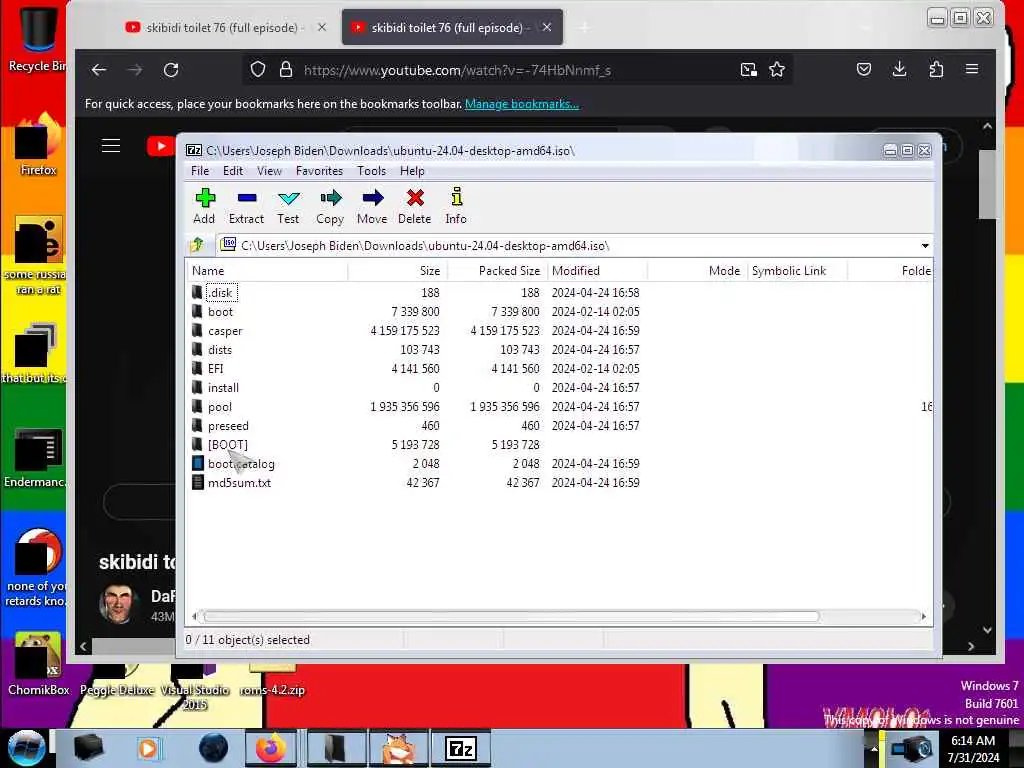
Task: Select the dists folder
Action: click(x=219, y=350)
